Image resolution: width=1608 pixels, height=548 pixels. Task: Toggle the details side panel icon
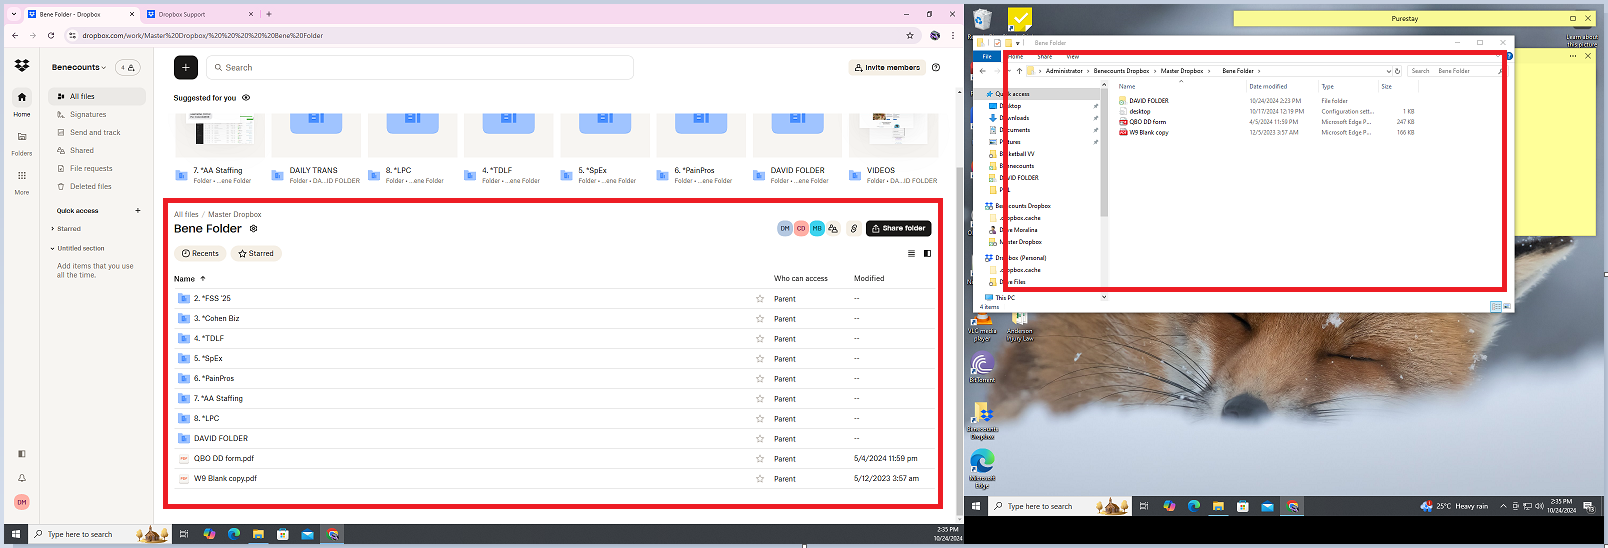pyautogui.click(x=927, y=254)
